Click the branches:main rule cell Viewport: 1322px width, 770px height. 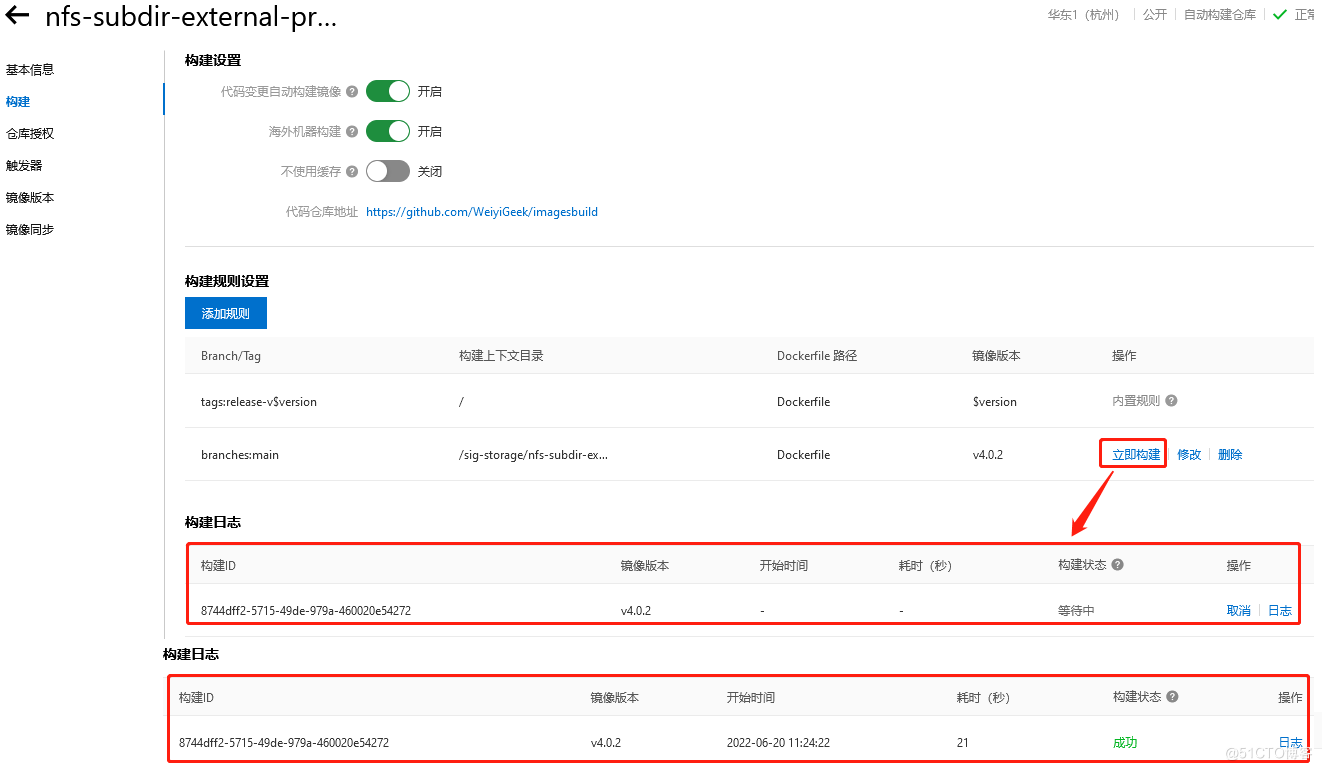click(240, 455)
